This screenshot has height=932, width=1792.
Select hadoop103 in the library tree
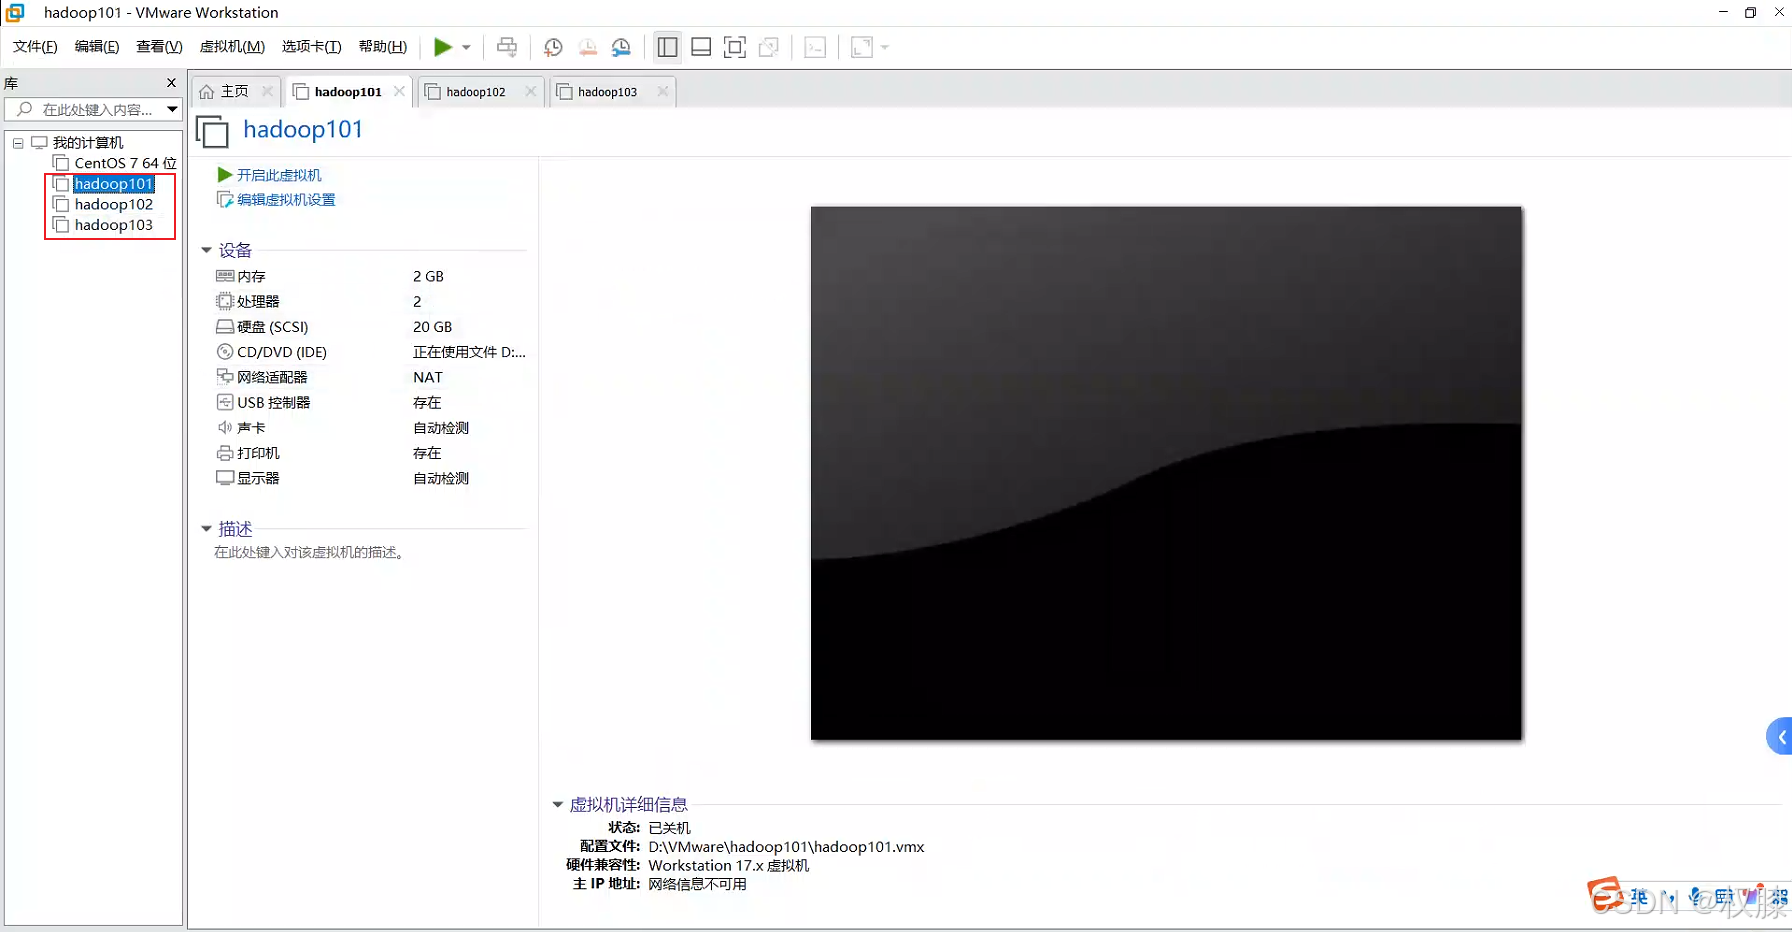pos(113,225)
